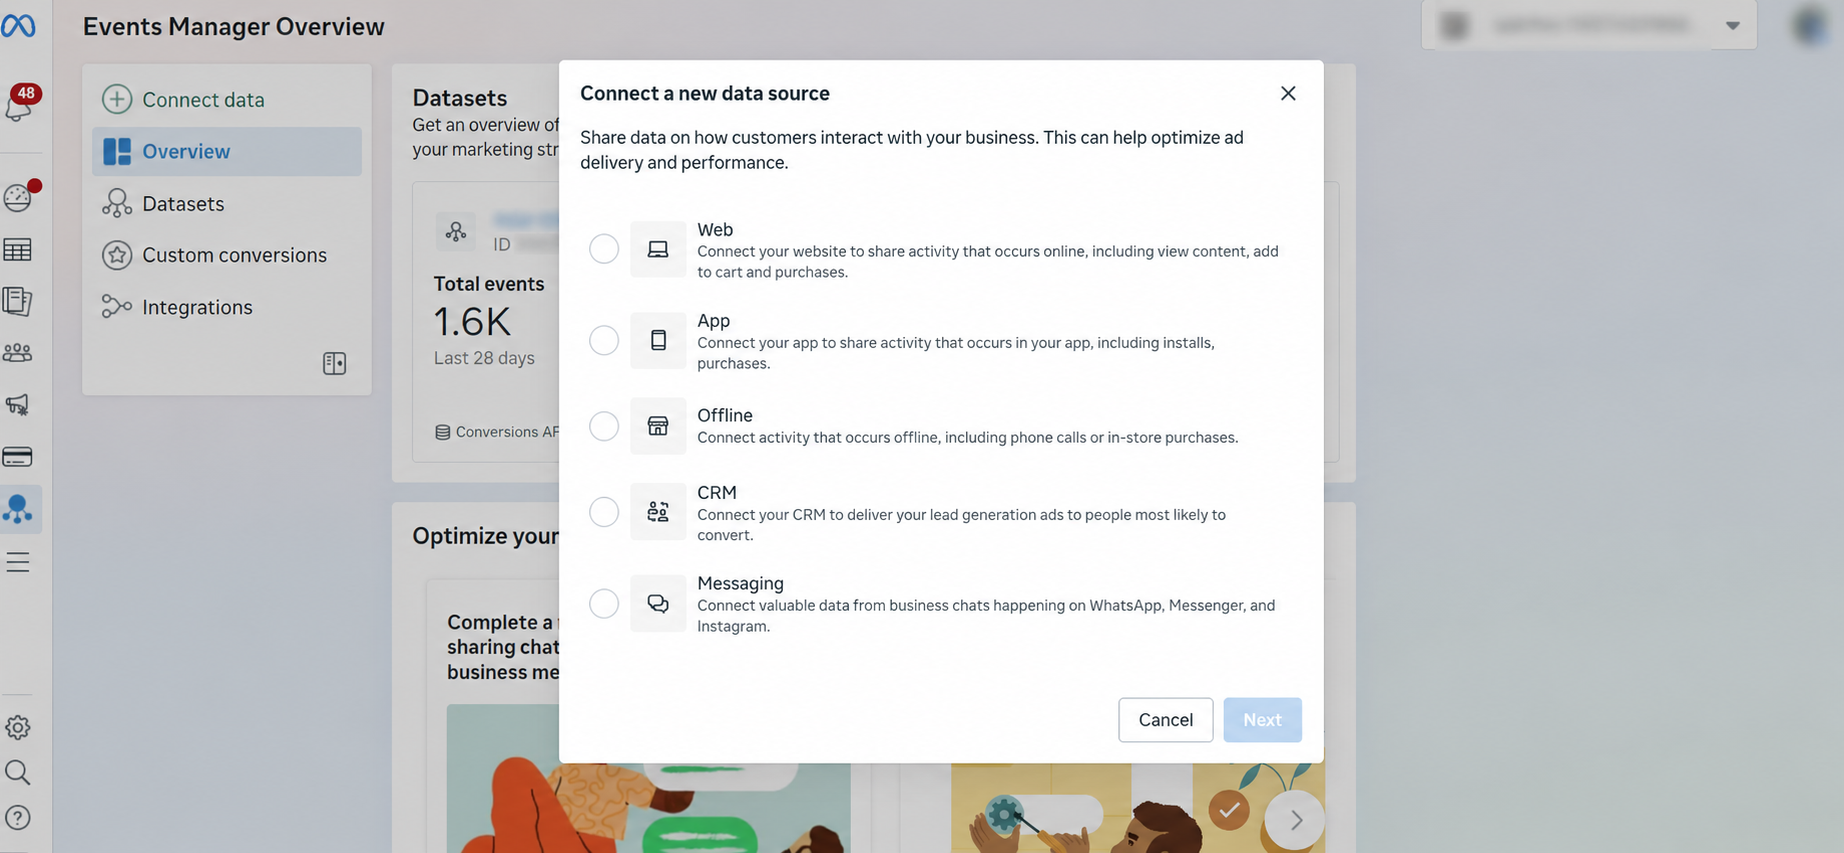Screen dimensions: 1844x853
Task: Pick the CRM radio button
Action: [x=604, y=512]
